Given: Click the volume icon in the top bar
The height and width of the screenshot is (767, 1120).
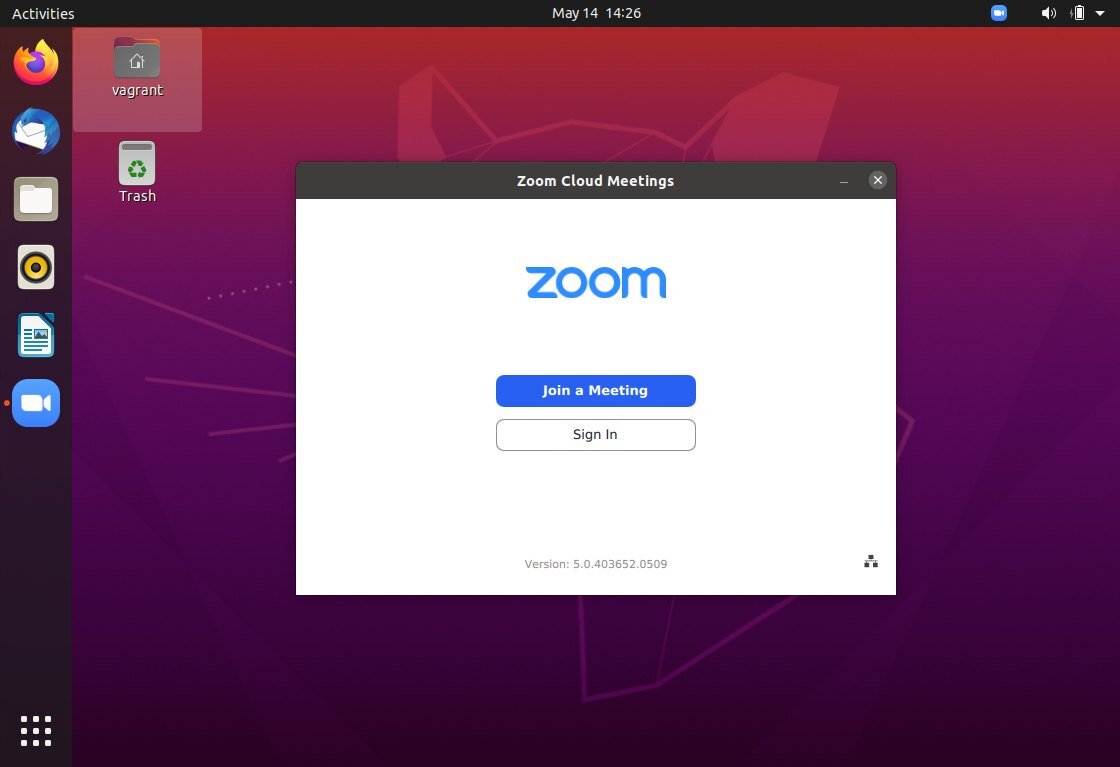Looking at the screenshot, I should click(x=1048, y=13).
